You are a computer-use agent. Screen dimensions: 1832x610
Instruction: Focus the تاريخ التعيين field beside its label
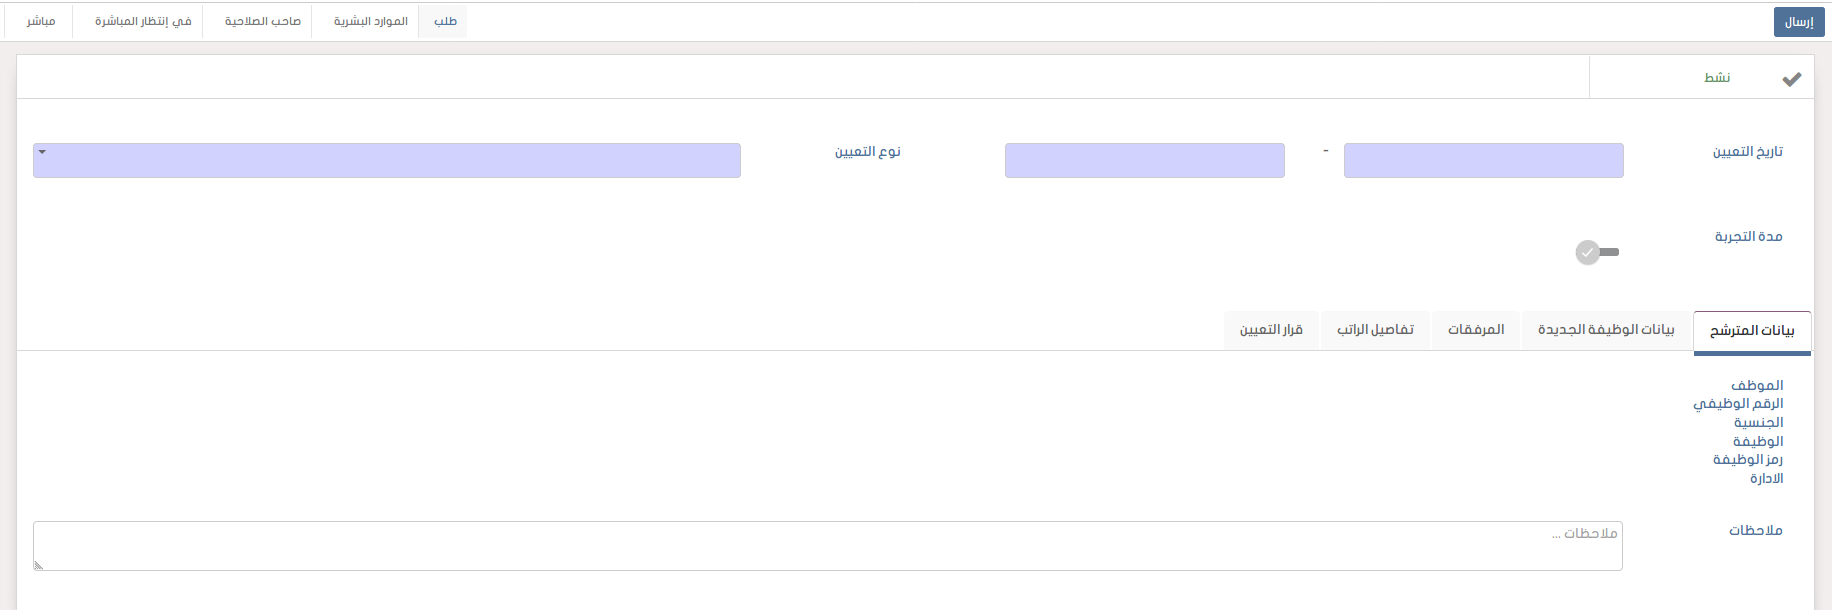tap(1482, 160)
